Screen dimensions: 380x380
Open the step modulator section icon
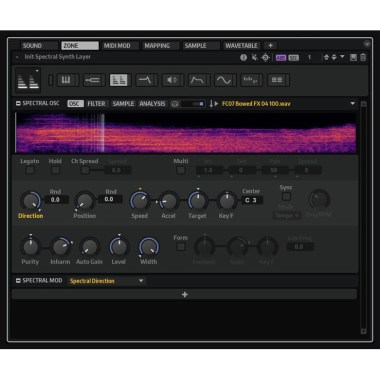click(x=250, y=80)
